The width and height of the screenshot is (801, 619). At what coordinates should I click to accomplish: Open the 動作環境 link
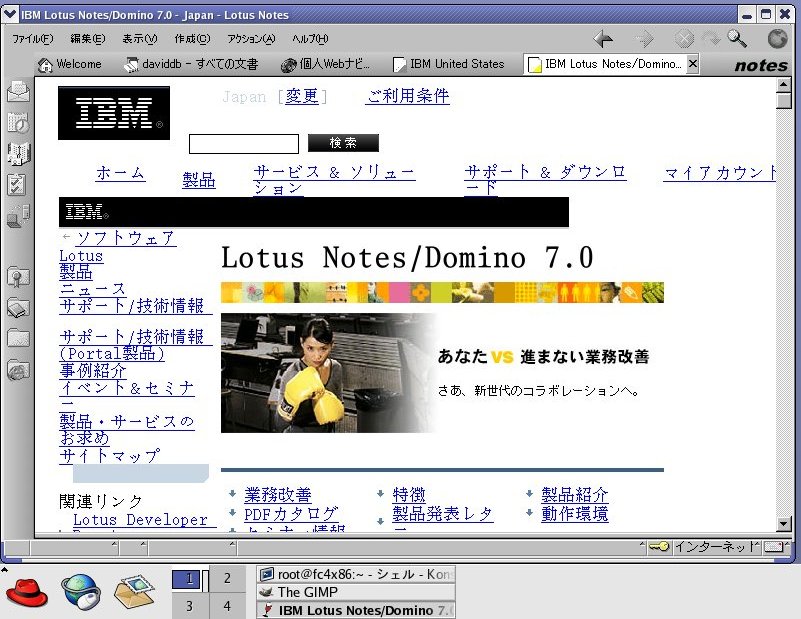pyautogui.click(x=575, y=514)
